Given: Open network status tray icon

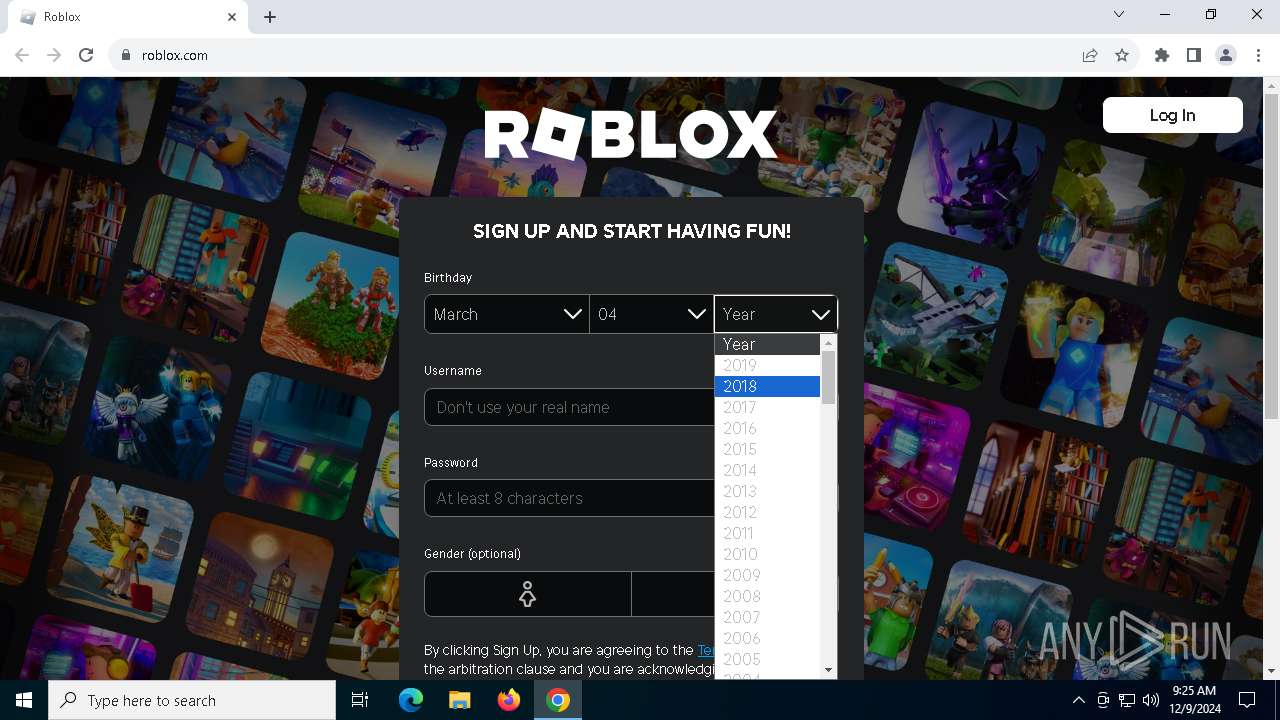Looking at the screenshot, I should pyautogui.click(x=1127, y=700).
